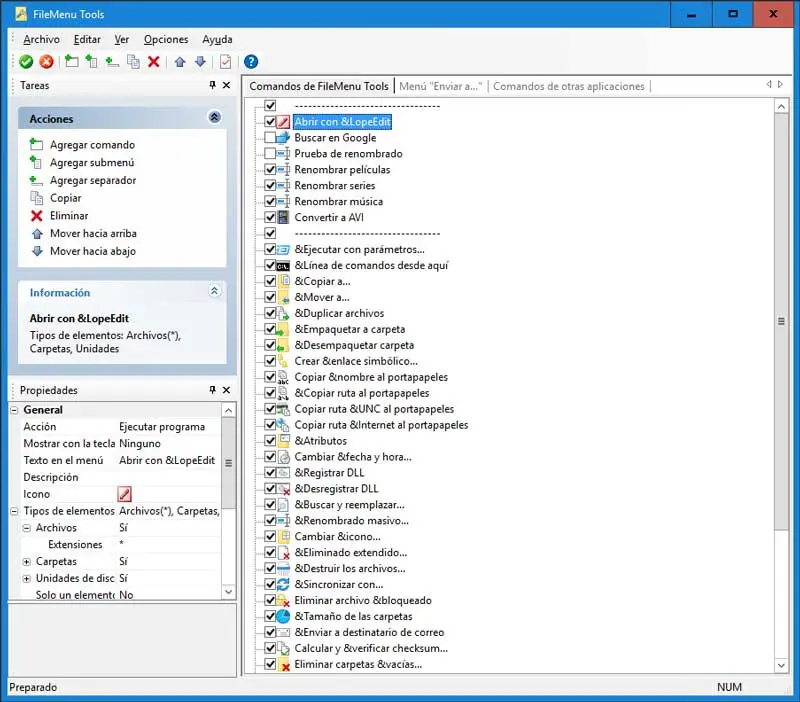Enable the Prueba de renombrado checkbox

click(x=270, y=154)
